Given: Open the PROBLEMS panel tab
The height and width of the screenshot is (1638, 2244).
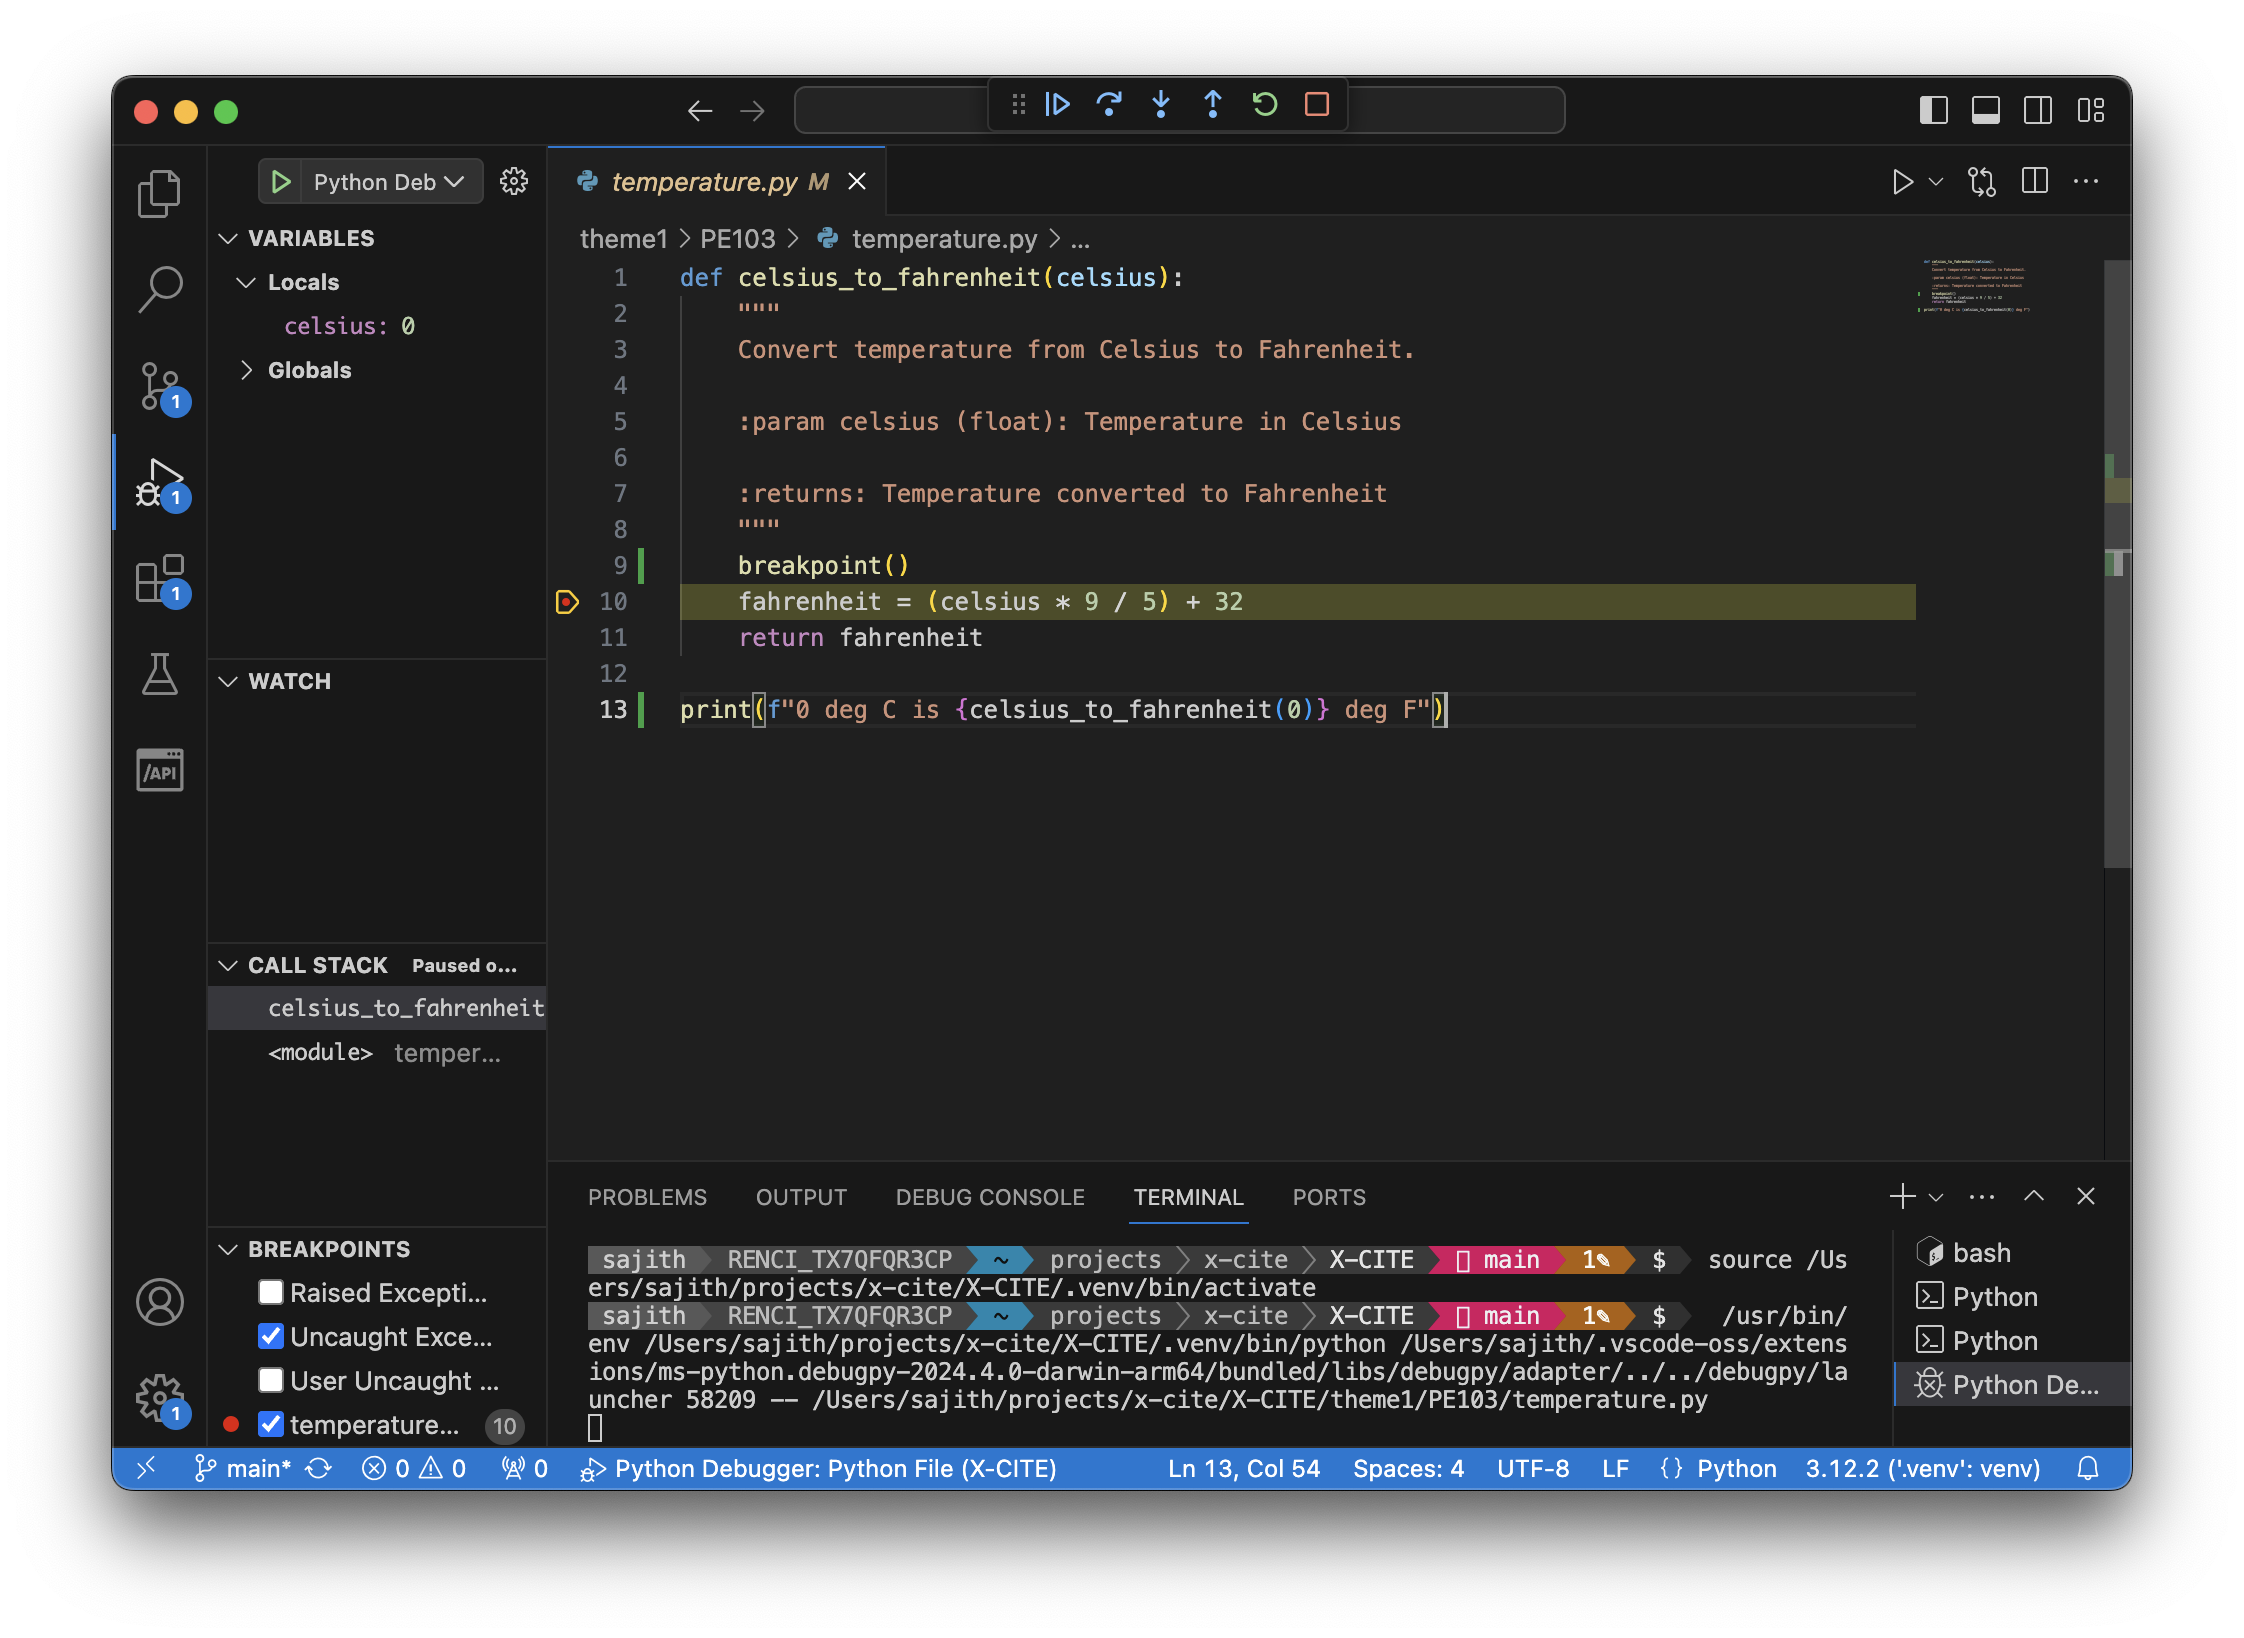Looking at the screenshot, I should coord(647,1197).
